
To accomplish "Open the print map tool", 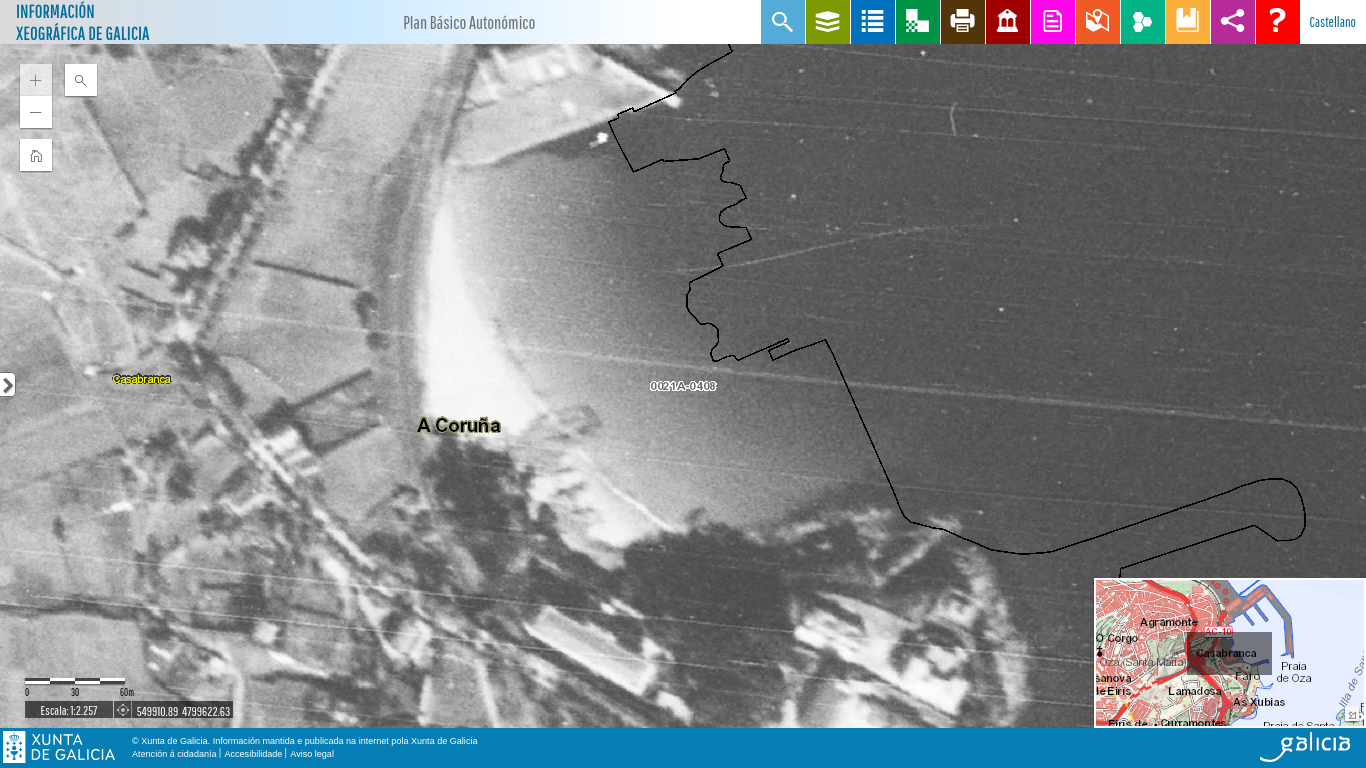I will click(963, 22).
